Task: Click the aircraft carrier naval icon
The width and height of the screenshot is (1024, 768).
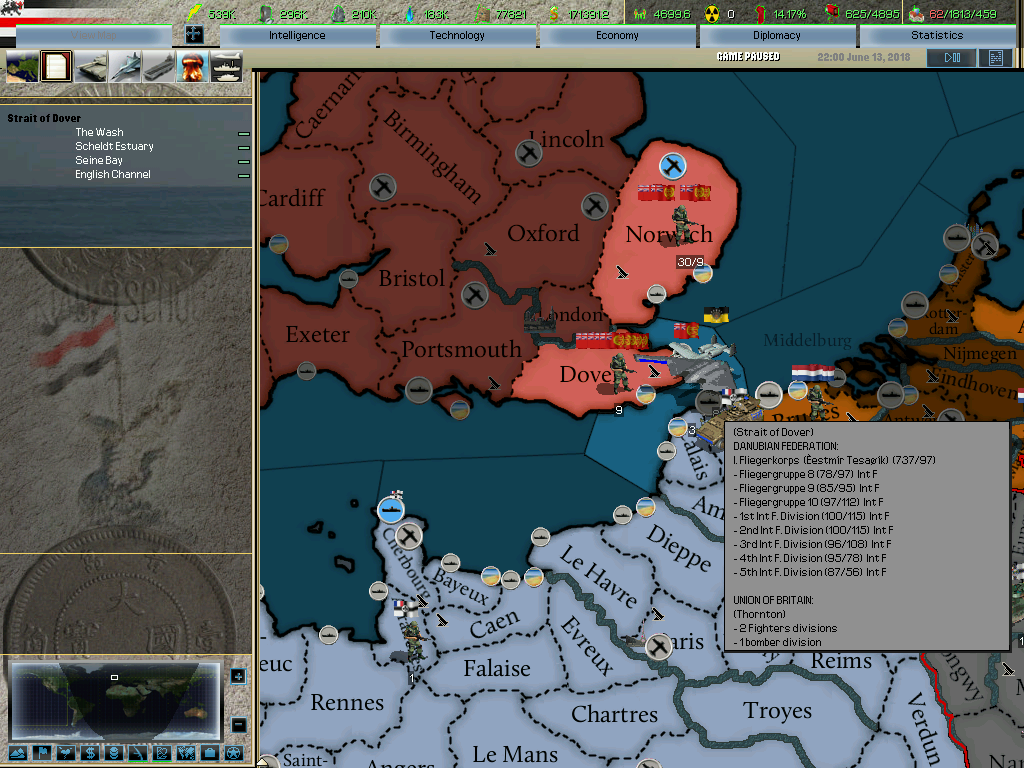Action: [160, 67]
